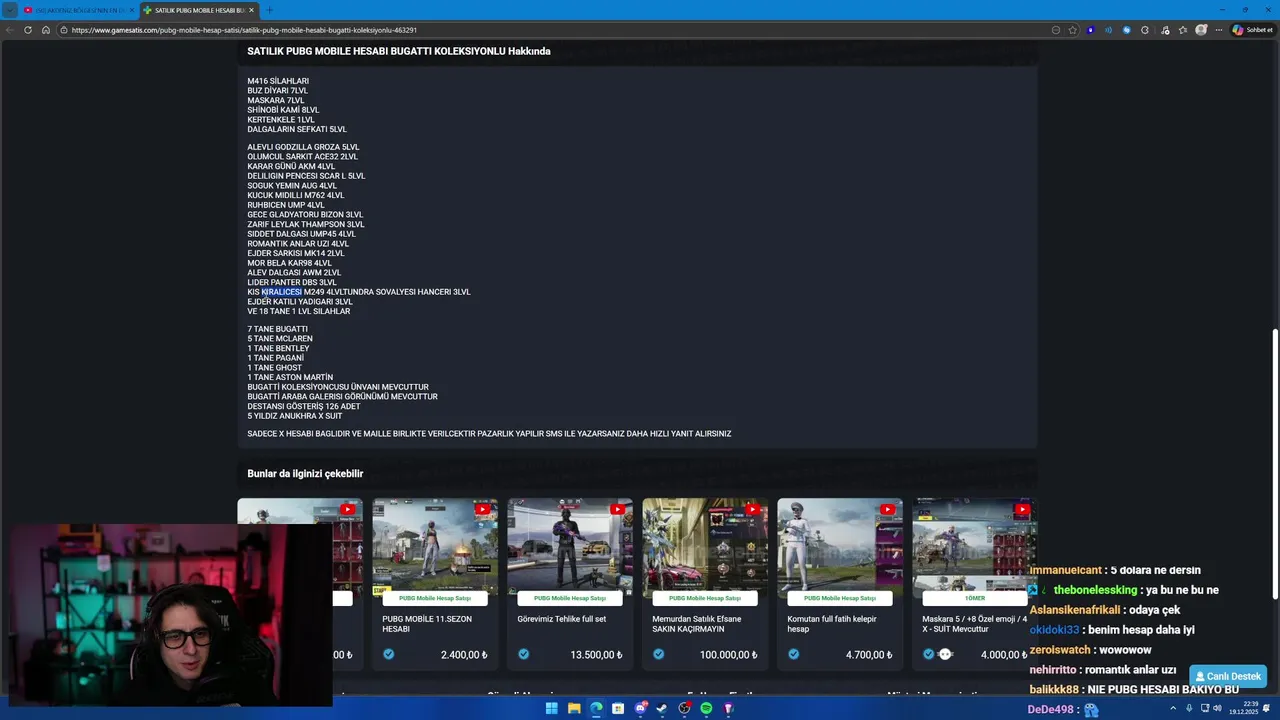The width and height of the screenshot is (1280, 720).
Task: Click the 10MER tag on Maskara card
Action: pyautogui.click(x=975, y=598)
